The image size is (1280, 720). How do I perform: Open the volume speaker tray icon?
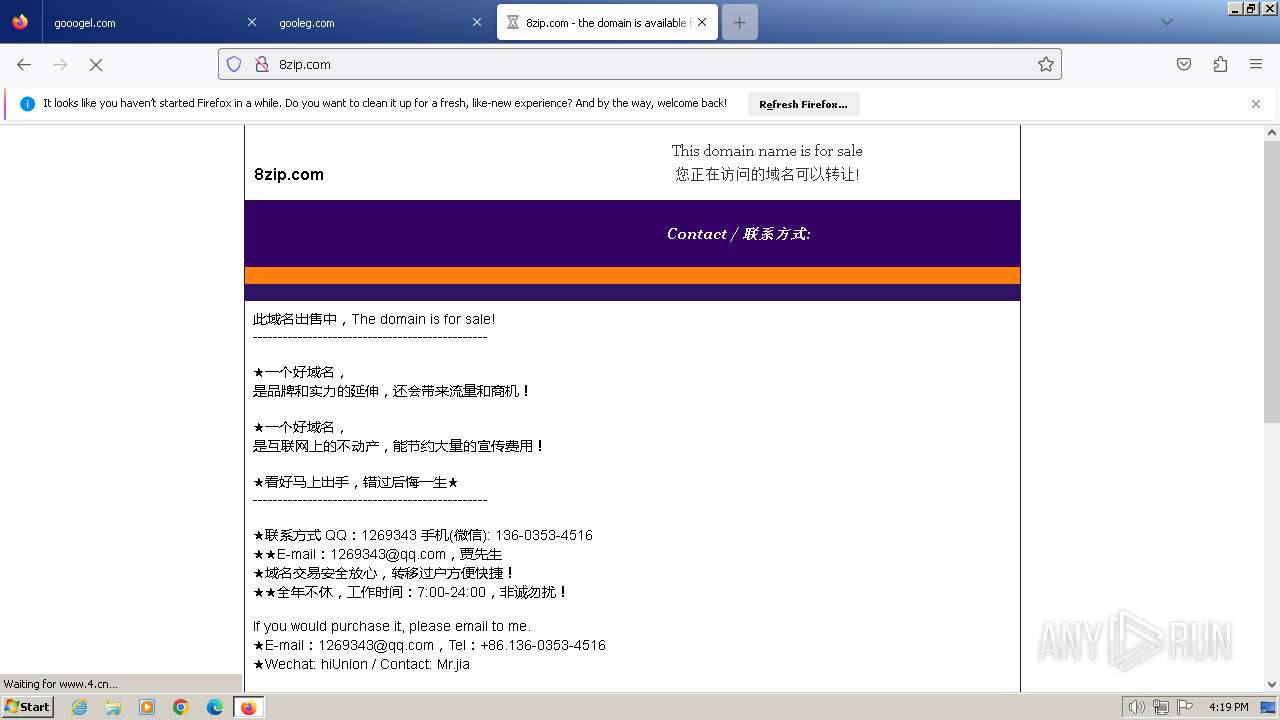pyautogui.click(x=1137, y=707)
